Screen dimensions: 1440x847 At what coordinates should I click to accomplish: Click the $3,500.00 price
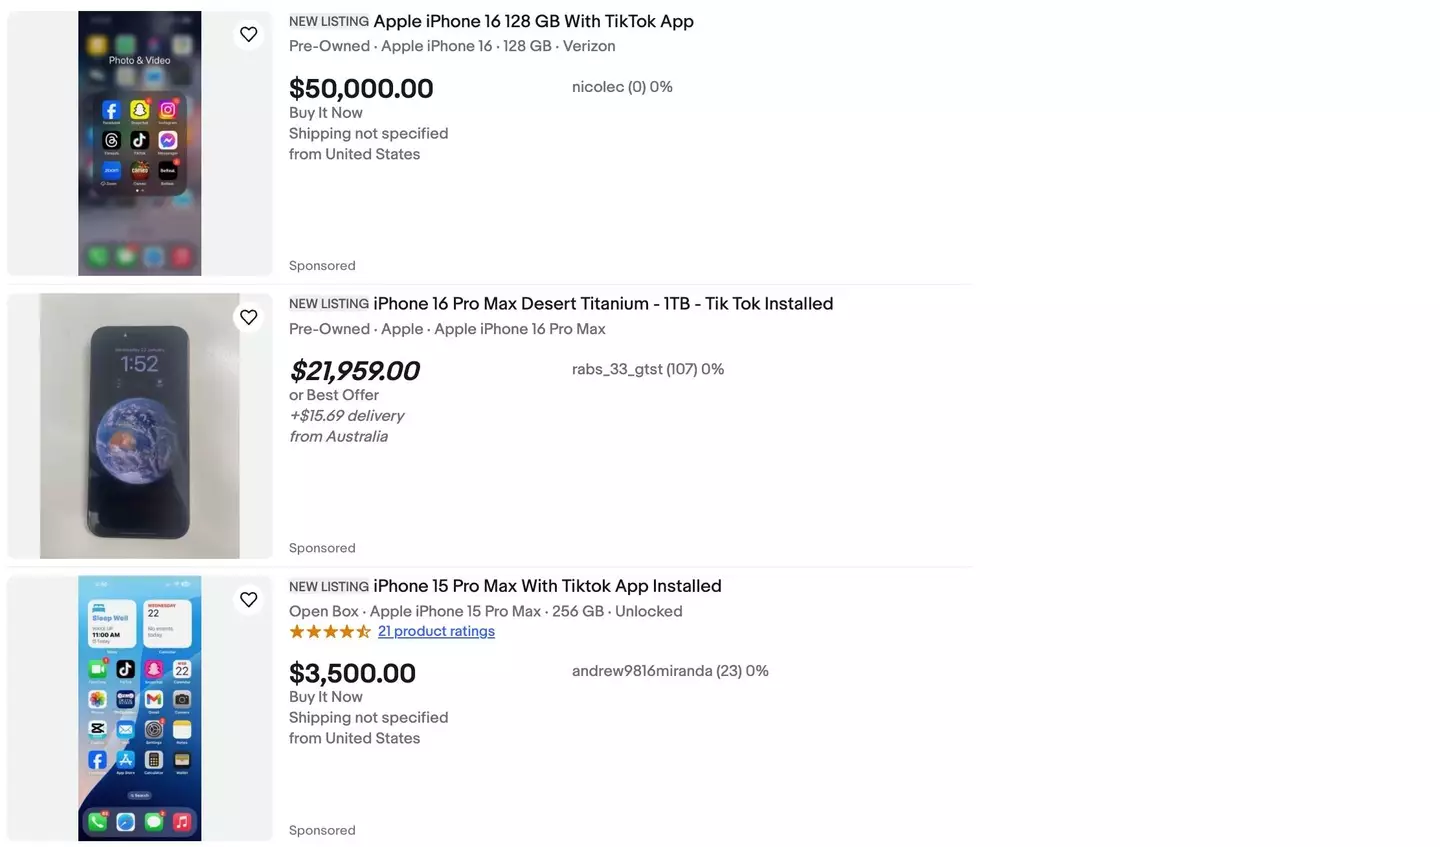[352, 673]
